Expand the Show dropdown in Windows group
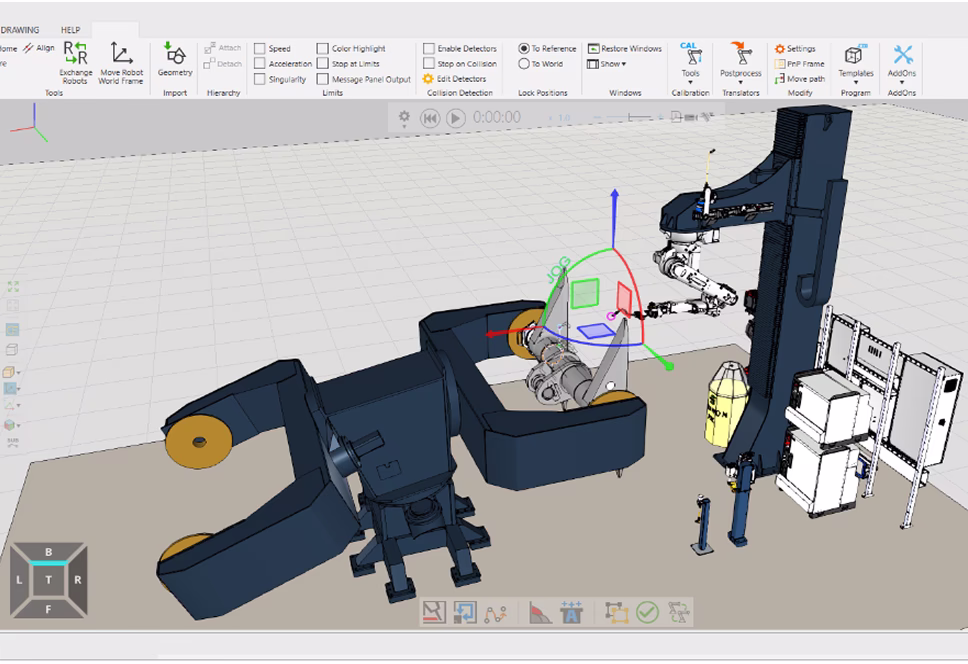This screenshot has width=968, height=664. point(610,64)
